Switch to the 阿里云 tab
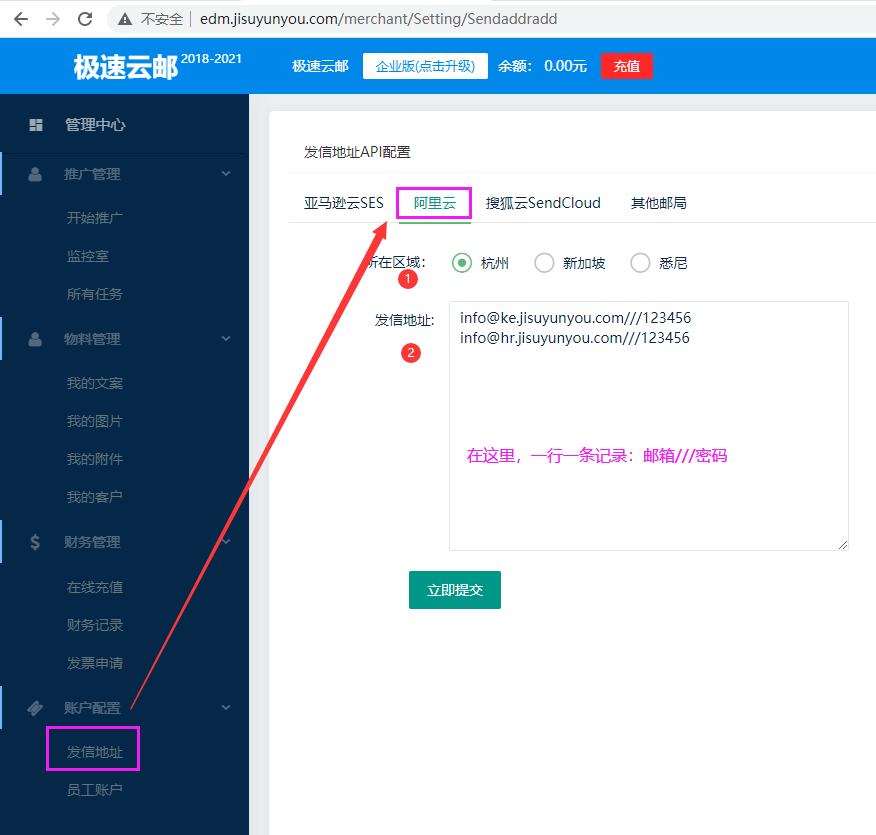This screenshot has width=876, height=835. 435,203
